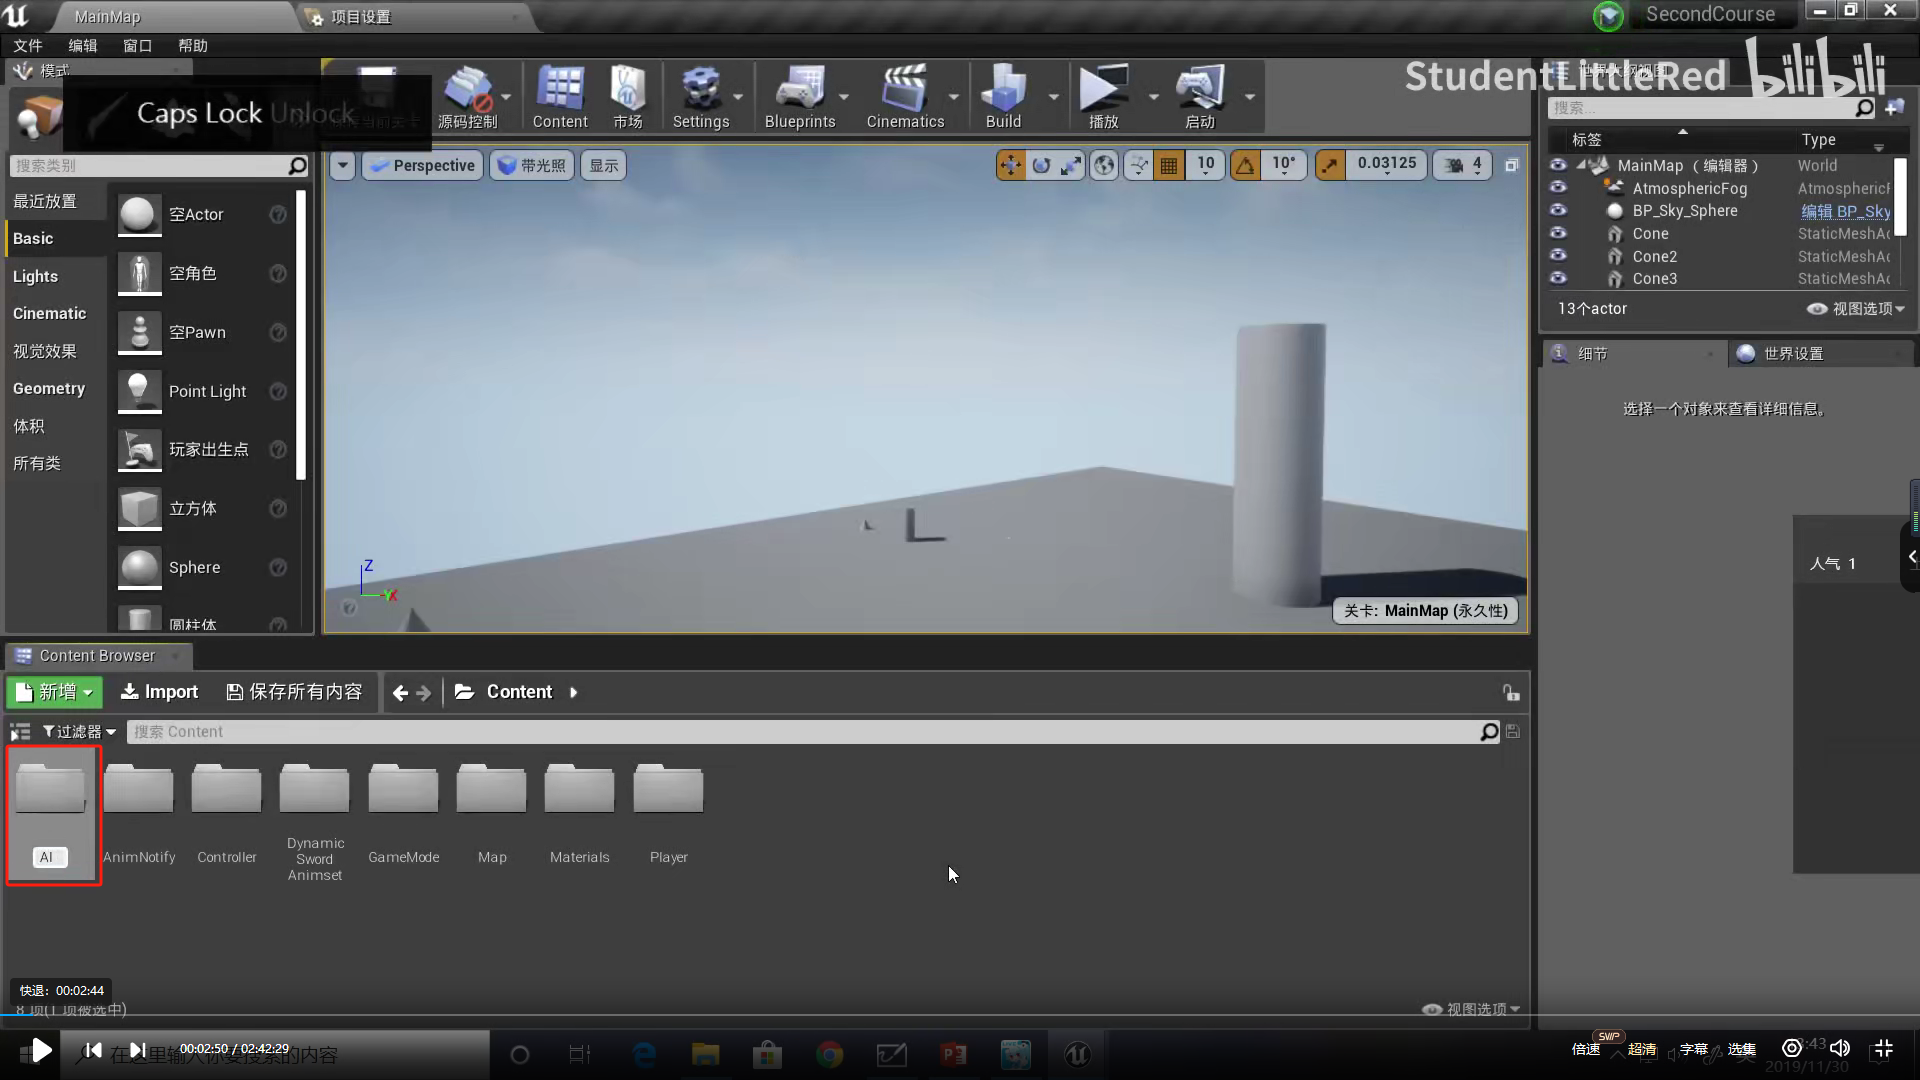Open the Window (窗口) menu
The height and width of the screenshot is (1080, 1920).
point(138,45)
